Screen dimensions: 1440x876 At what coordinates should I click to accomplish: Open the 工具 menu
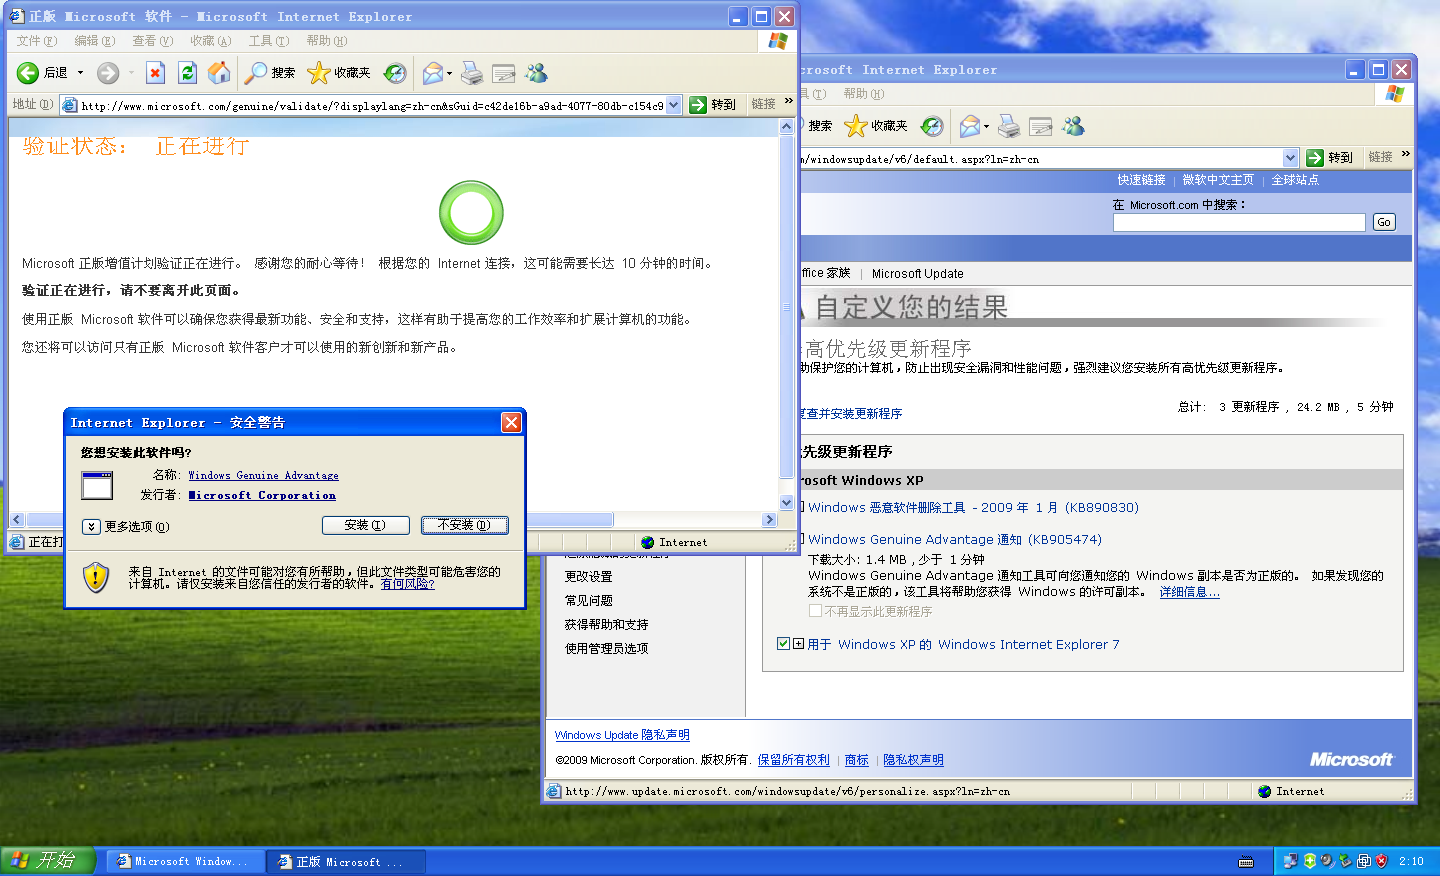coord(269,41)
